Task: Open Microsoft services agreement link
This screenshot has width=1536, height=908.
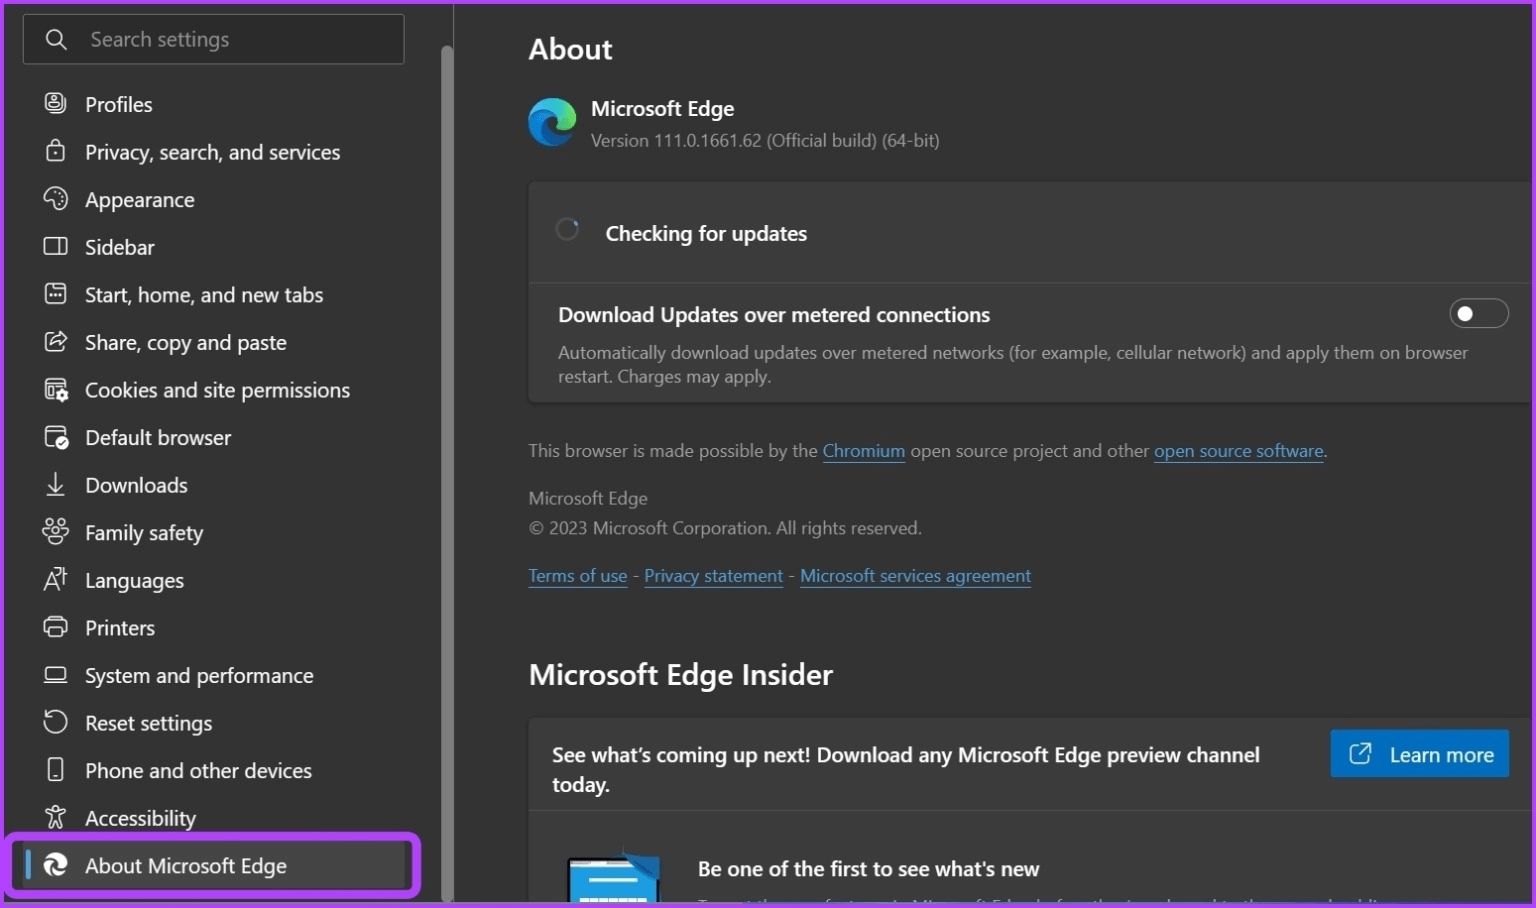Action: click(915, 576)
